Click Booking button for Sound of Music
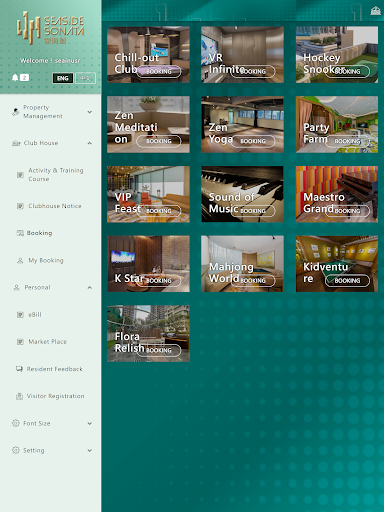This screenshot has height=512, width=384. coord(253,211)
